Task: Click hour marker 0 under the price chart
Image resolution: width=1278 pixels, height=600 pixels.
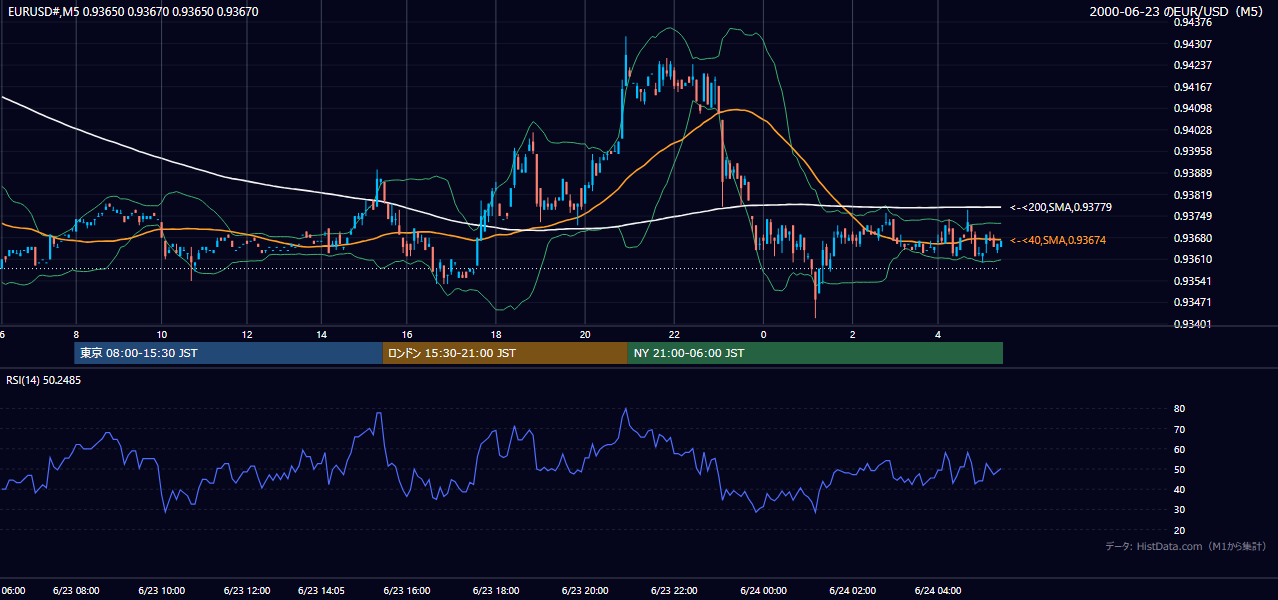Action: (763, 334)
